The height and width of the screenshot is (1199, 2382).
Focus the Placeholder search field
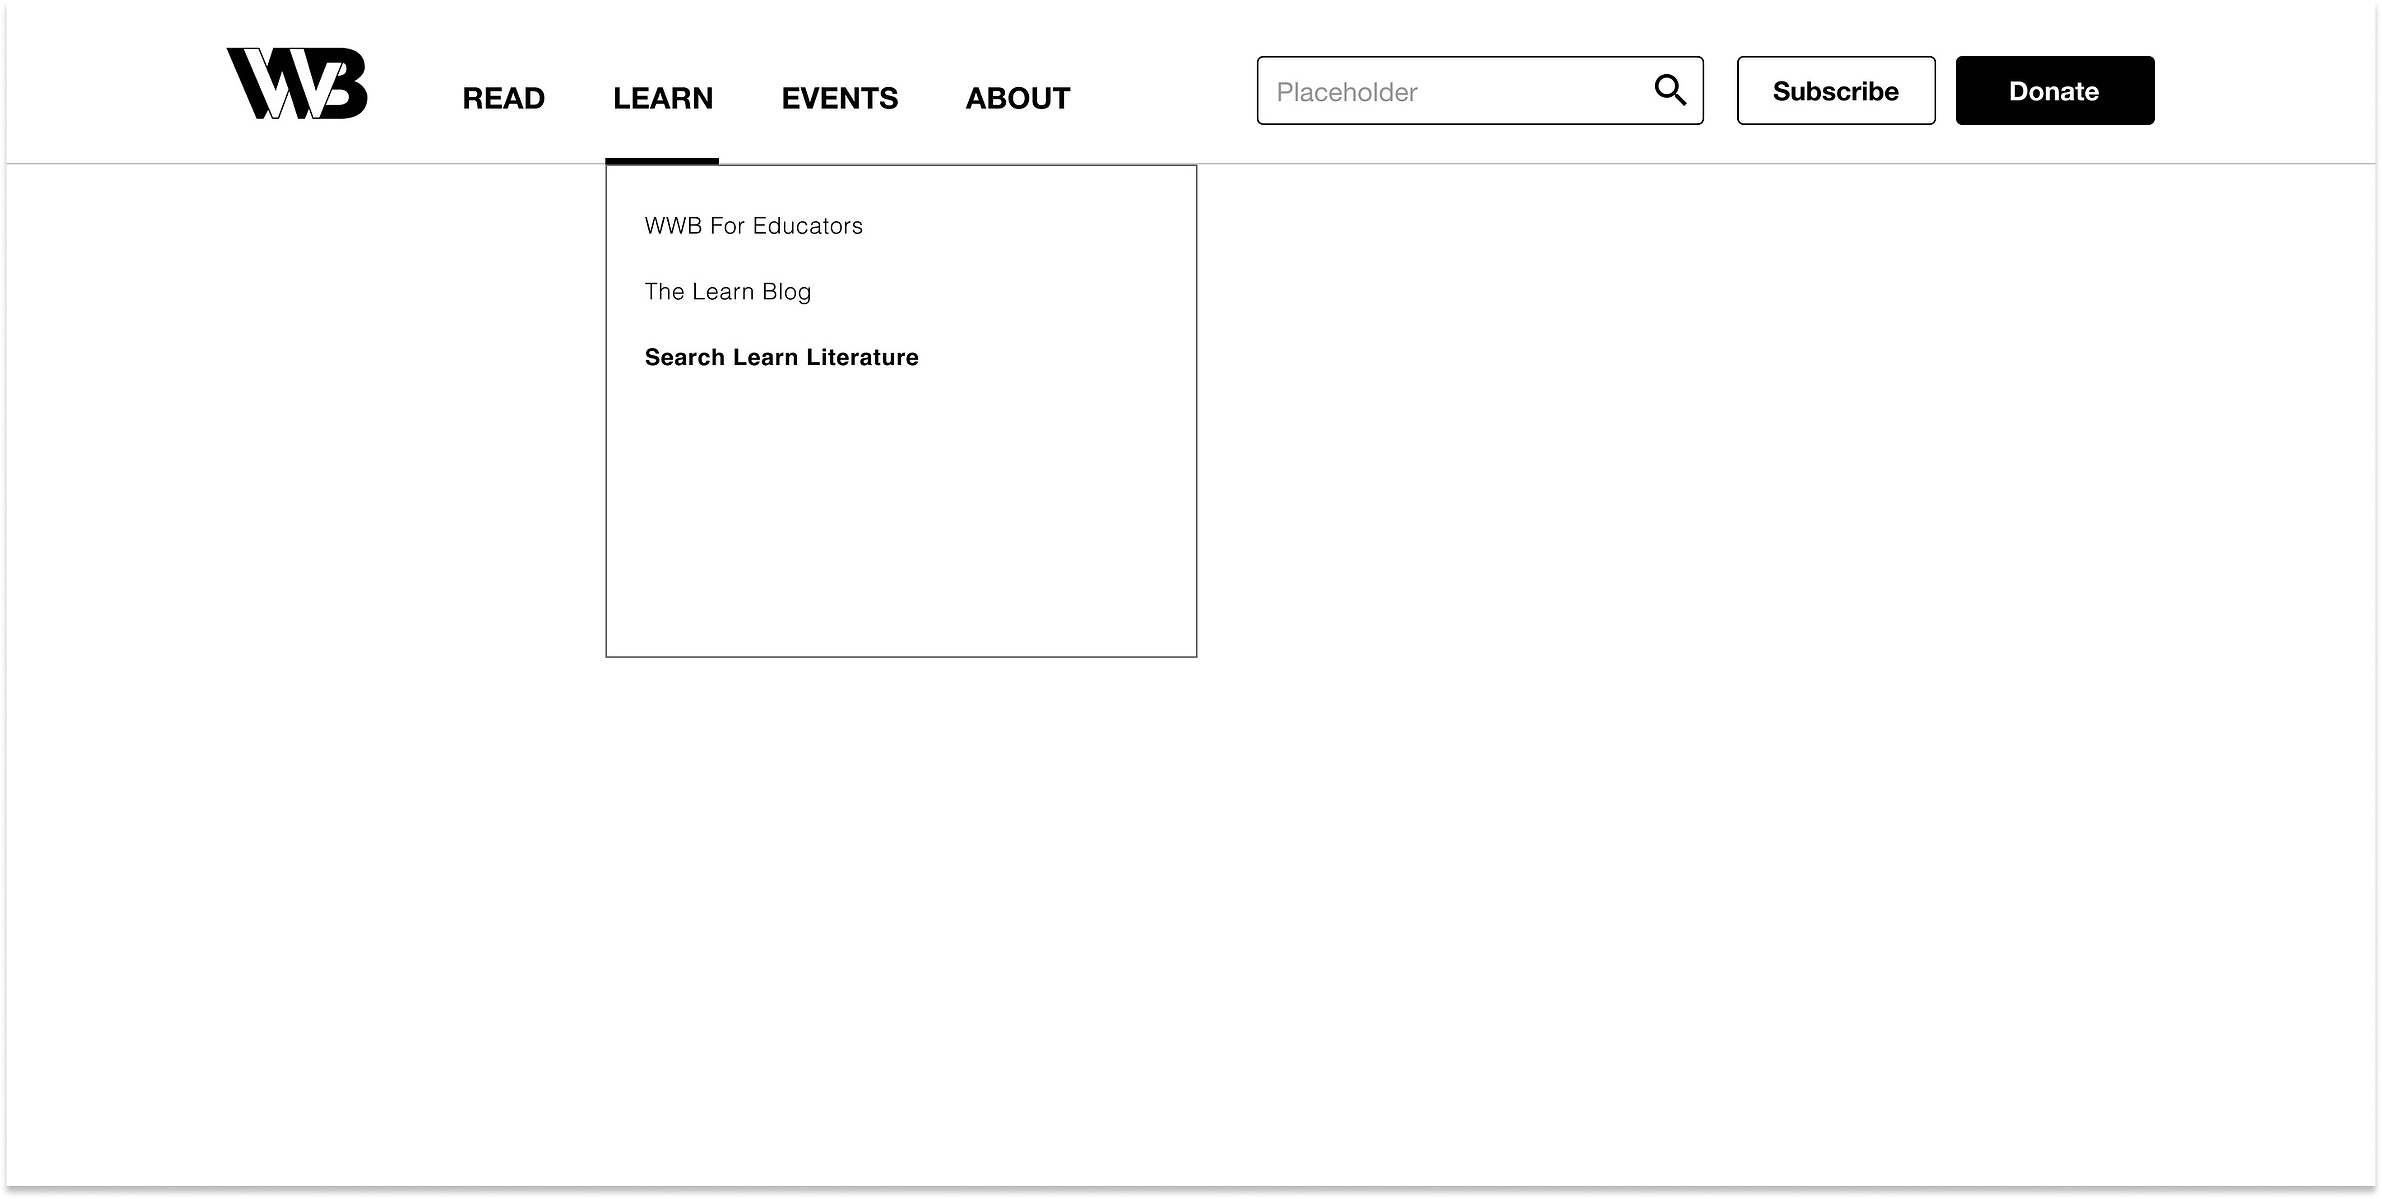1480,91
